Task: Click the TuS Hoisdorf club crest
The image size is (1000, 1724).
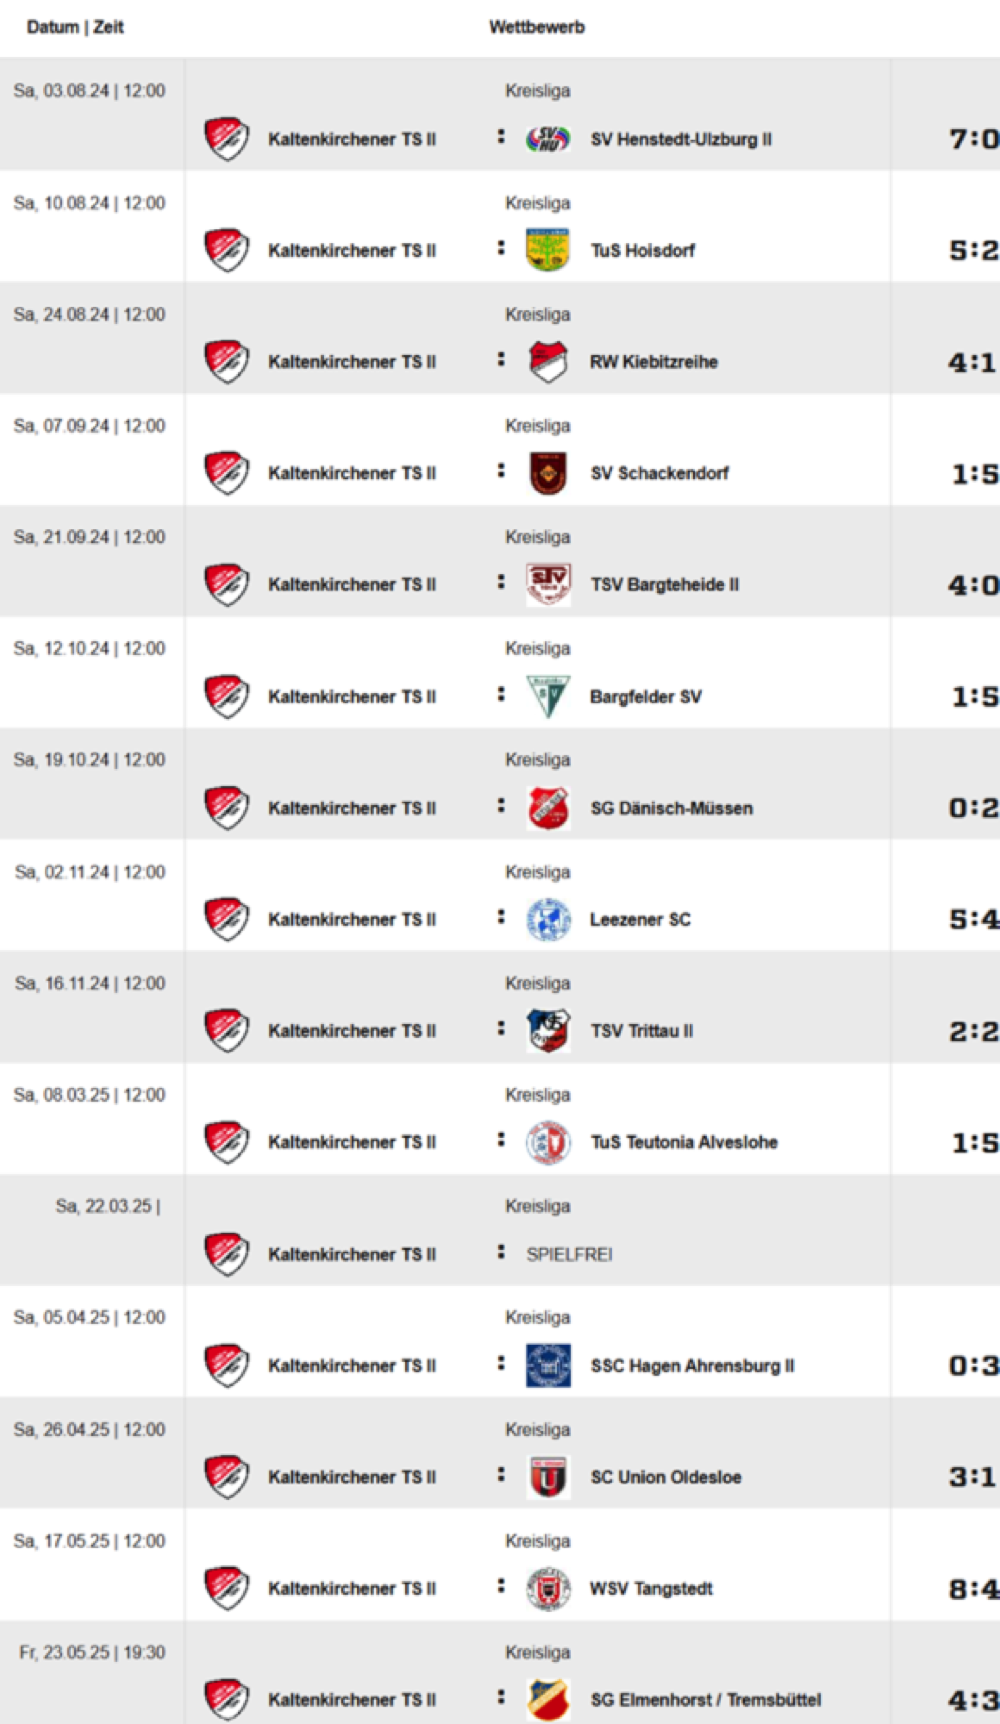Action: pos(548,250)
